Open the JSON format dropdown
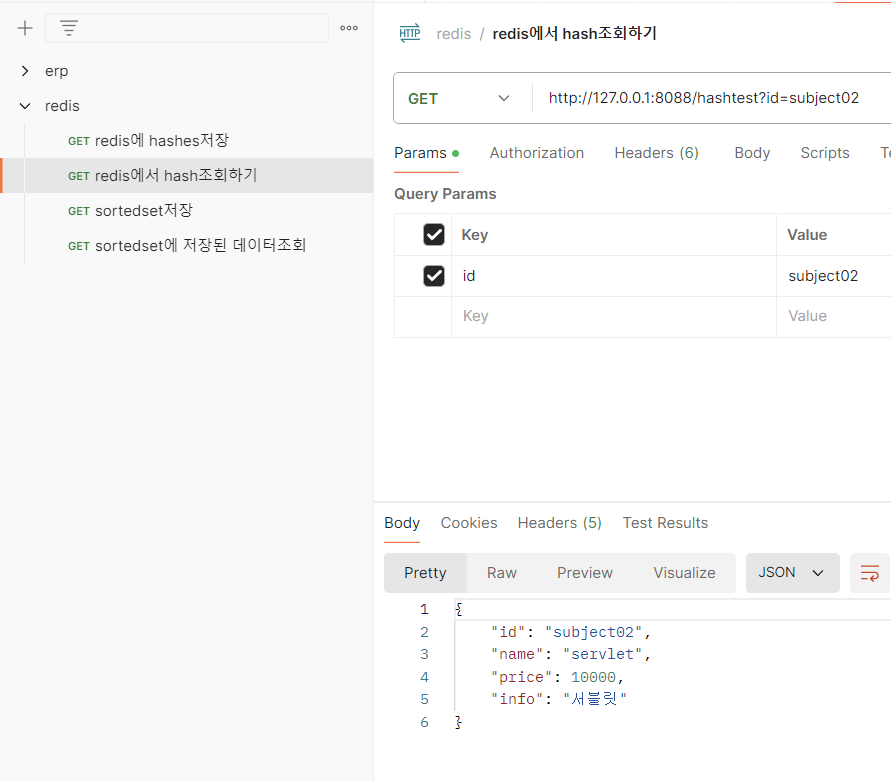891x781 pixels. [x=792, y=573]
